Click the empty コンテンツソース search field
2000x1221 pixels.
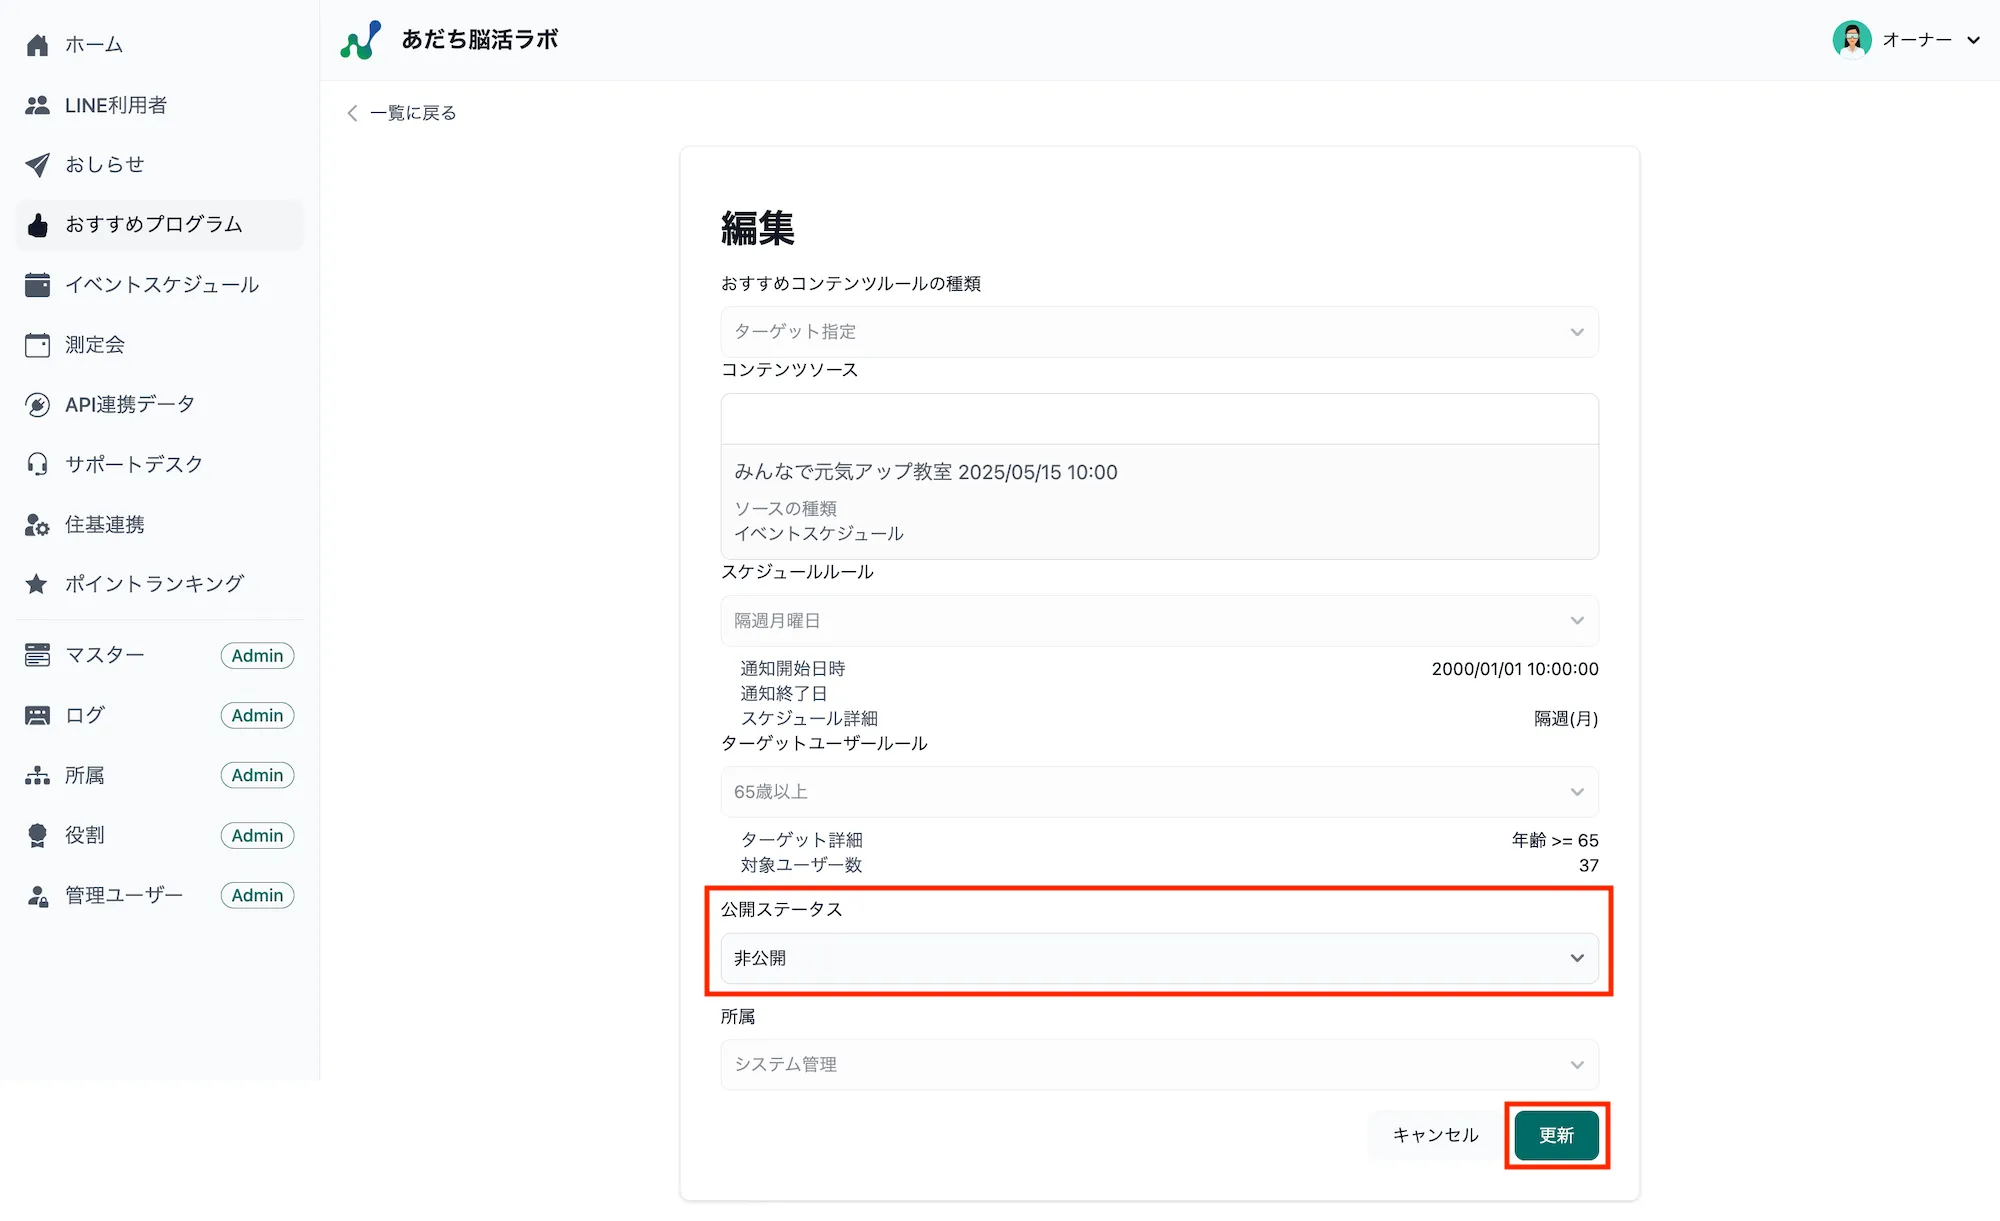(x=1158, y=419)
